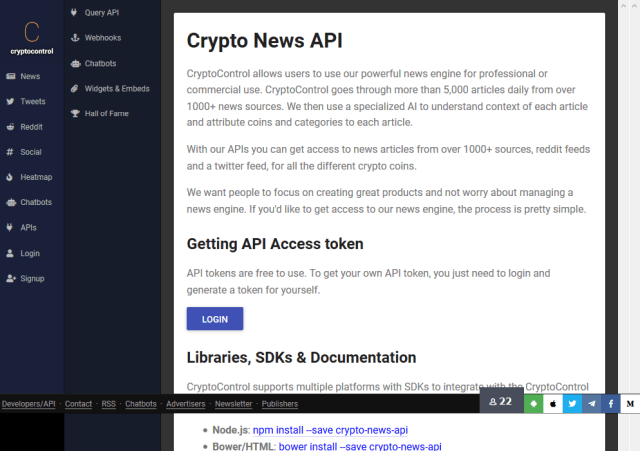Click the Developers/API footer link
The image size is (640, 451).
coord(29,404)
